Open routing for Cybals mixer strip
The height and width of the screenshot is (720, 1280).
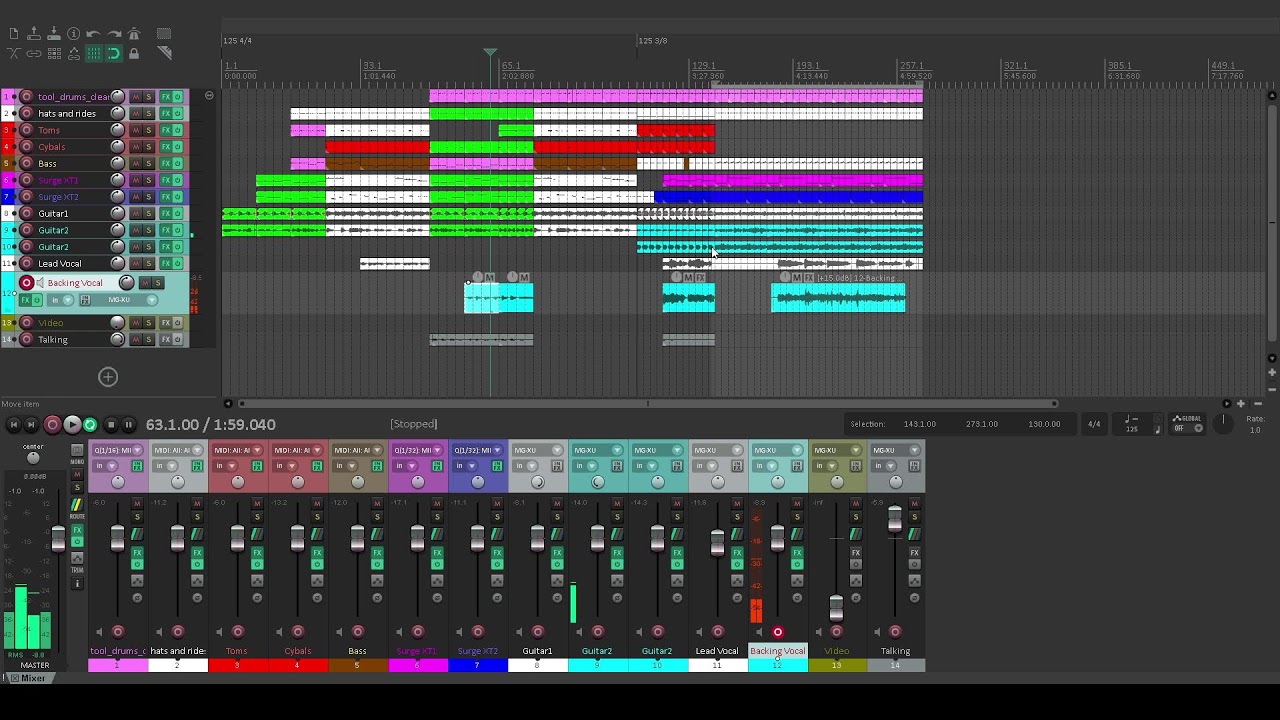317,536
